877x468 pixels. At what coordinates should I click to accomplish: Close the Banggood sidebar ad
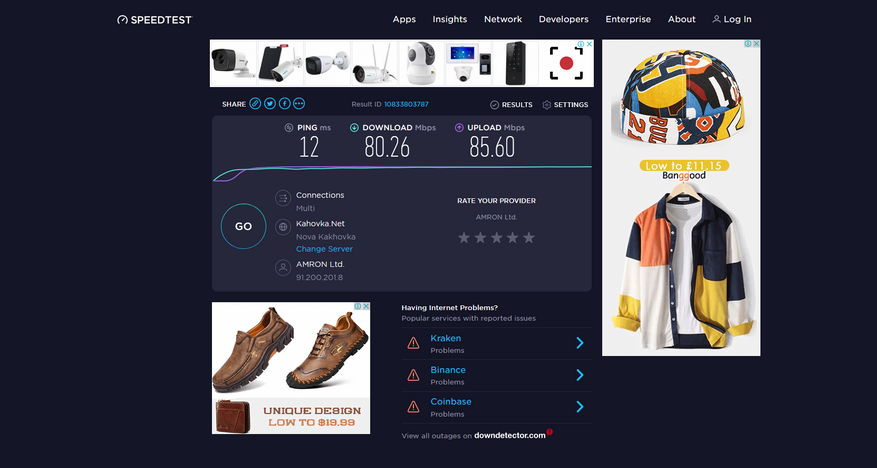coord(756,44)
